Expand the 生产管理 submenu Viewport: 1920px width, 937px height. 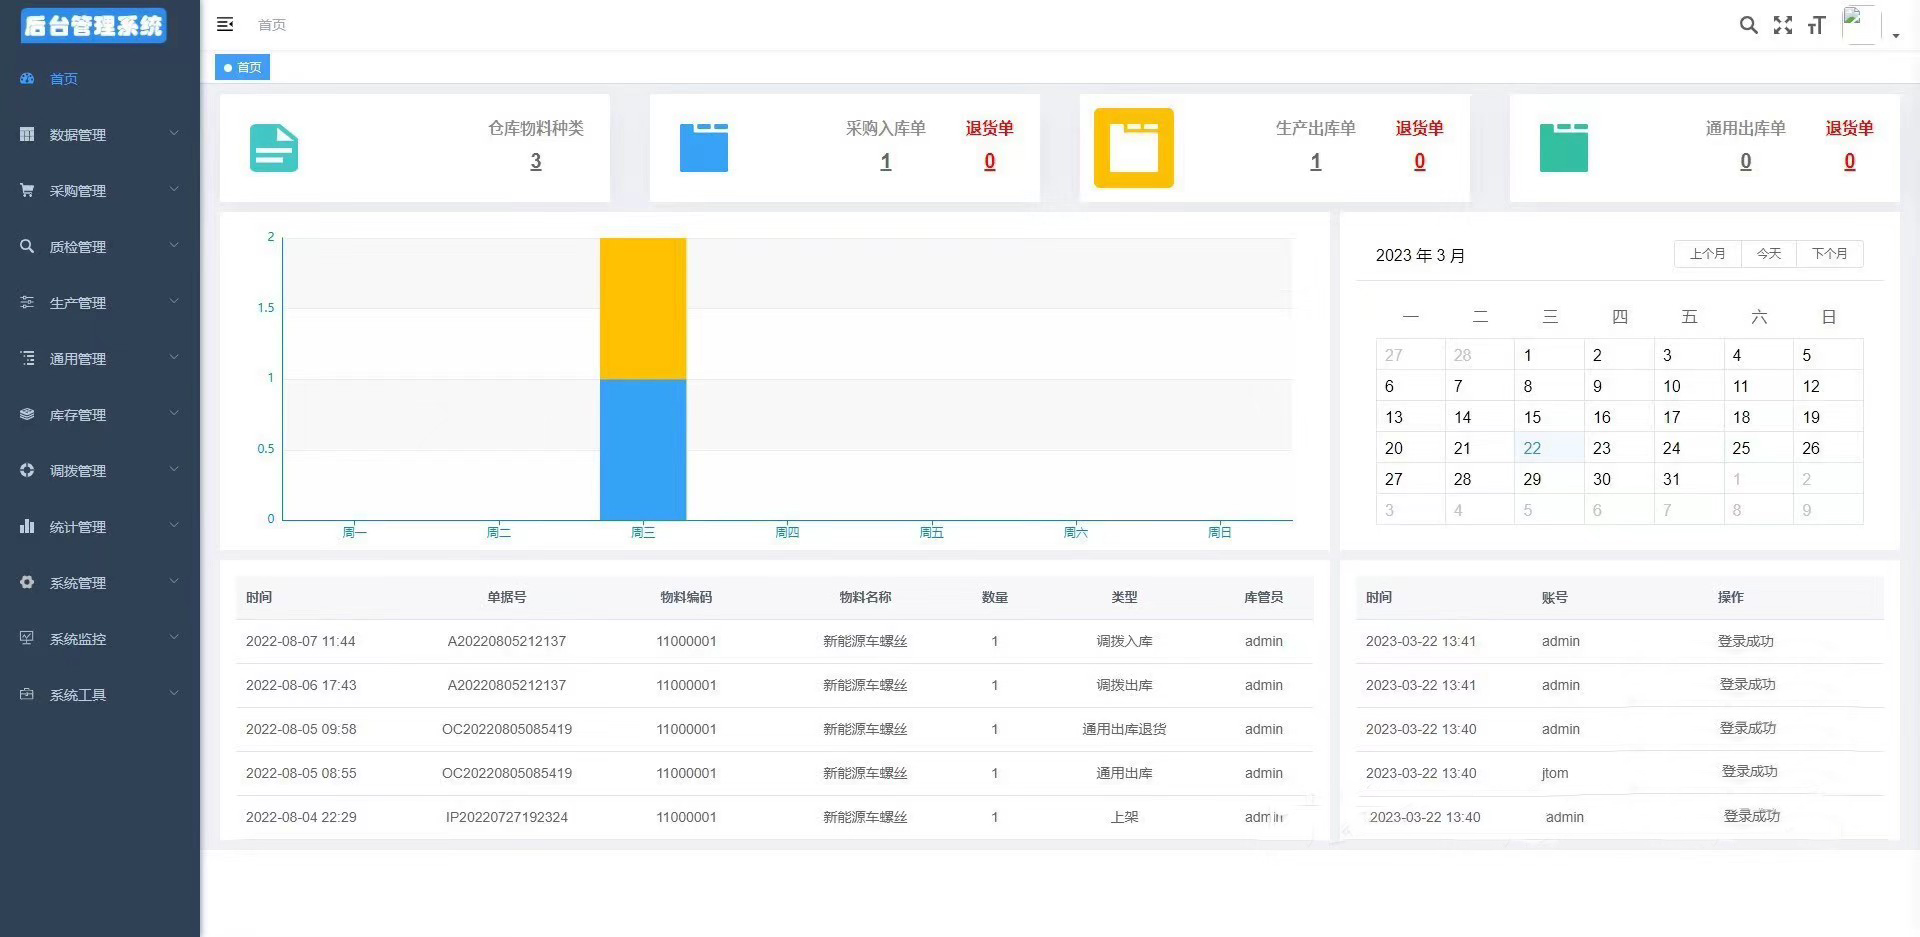tap(174, 301)
